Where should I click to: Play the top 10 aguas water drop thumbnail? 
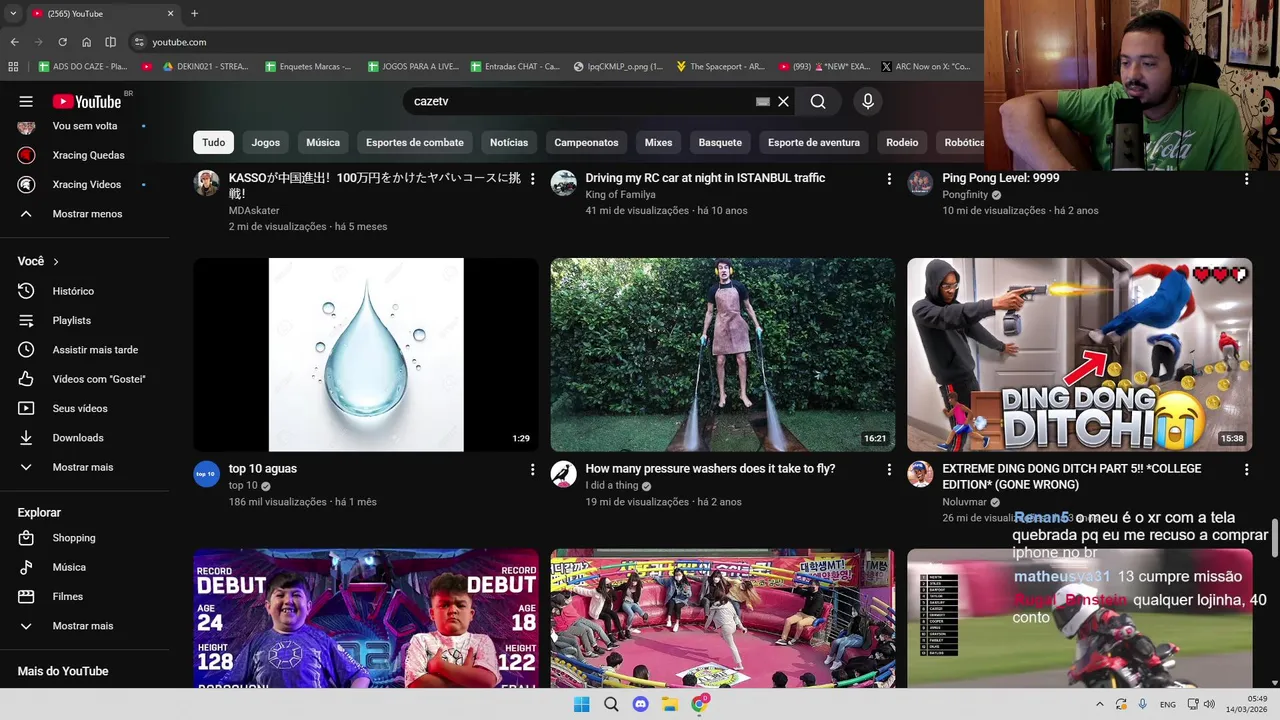pyautogui.click(x=366, y=355)
